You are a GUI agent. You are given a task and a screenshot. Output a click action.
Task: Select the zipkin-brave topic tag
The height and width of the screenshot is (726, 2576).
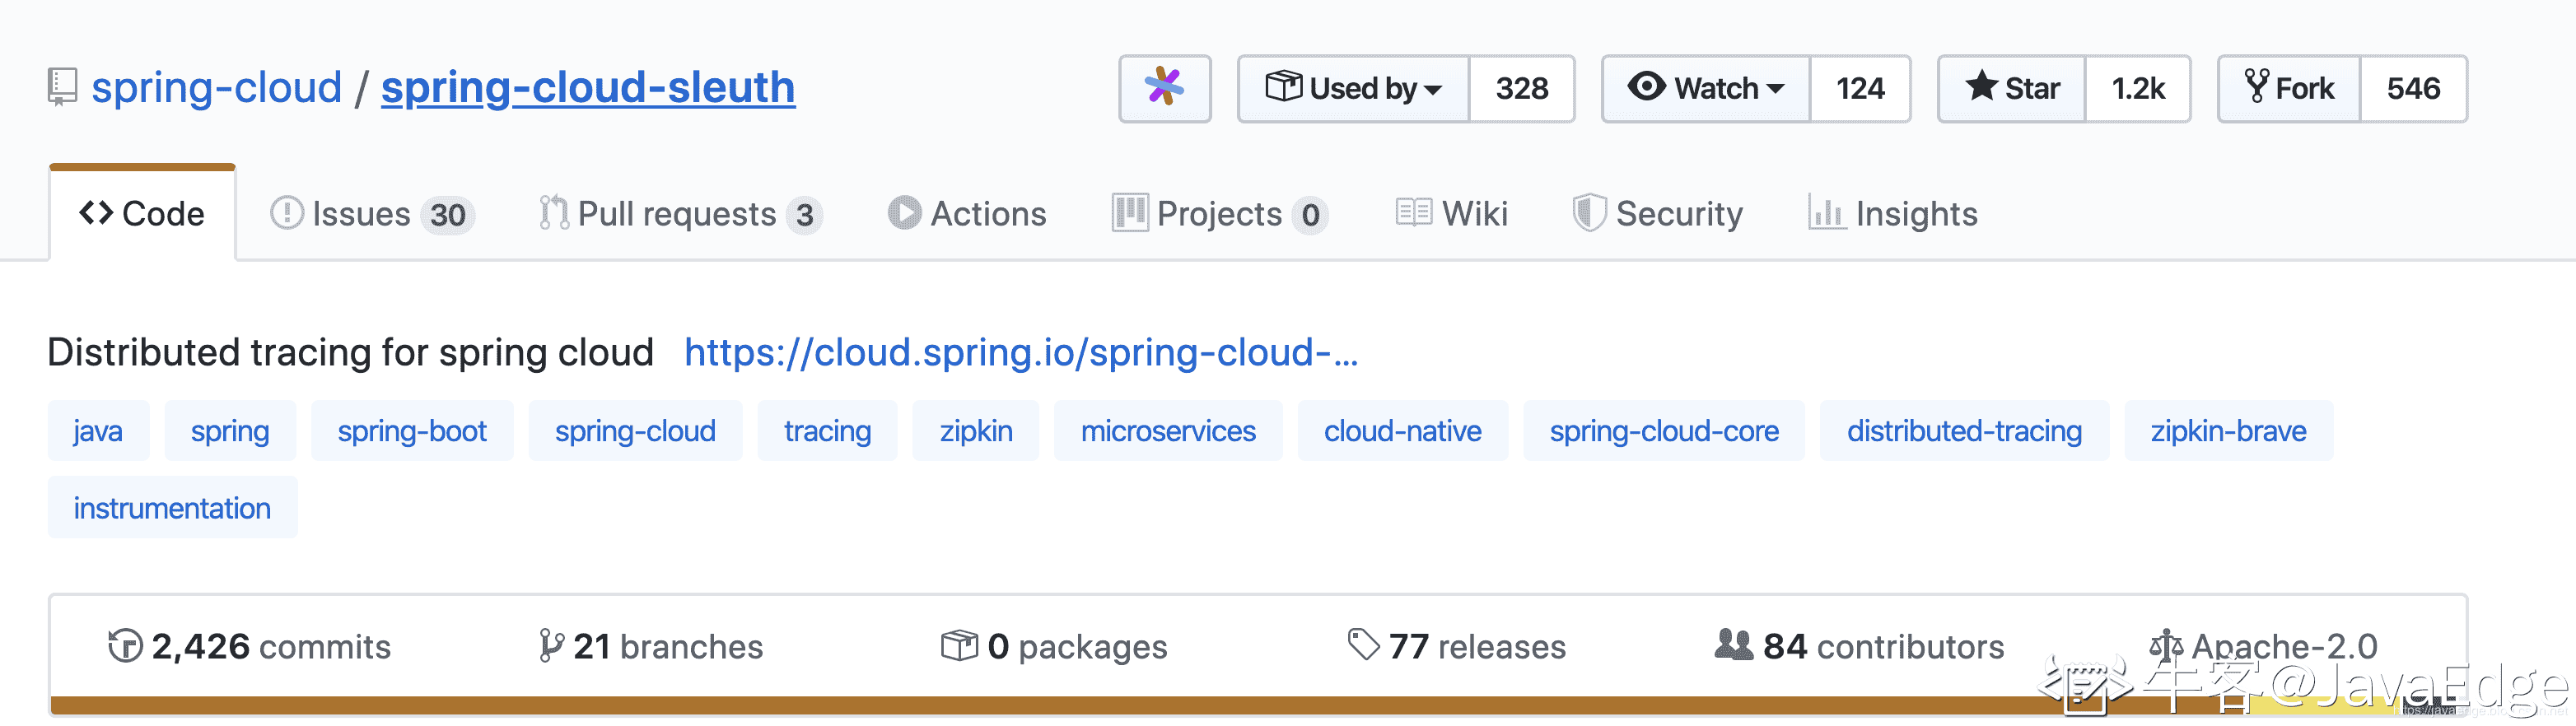(x=2228, y=431)
